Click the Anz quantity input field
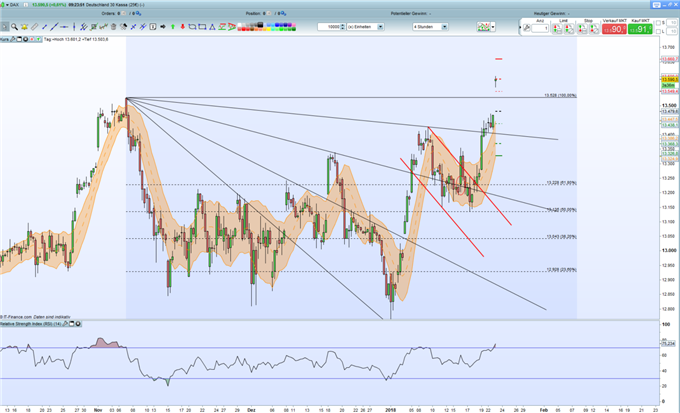Screen dimensions: 680x413 point(540,28)
